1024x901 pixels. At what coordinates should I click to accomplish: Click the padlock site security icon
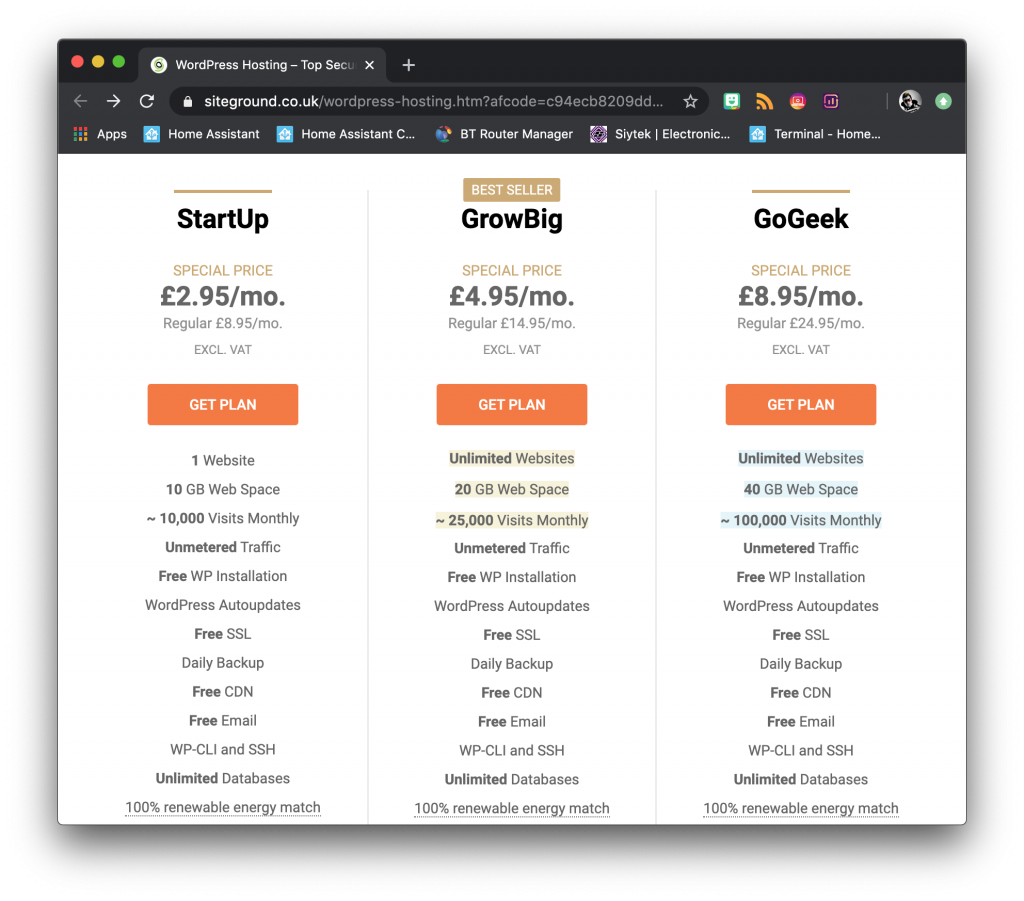tap(188, 102)
